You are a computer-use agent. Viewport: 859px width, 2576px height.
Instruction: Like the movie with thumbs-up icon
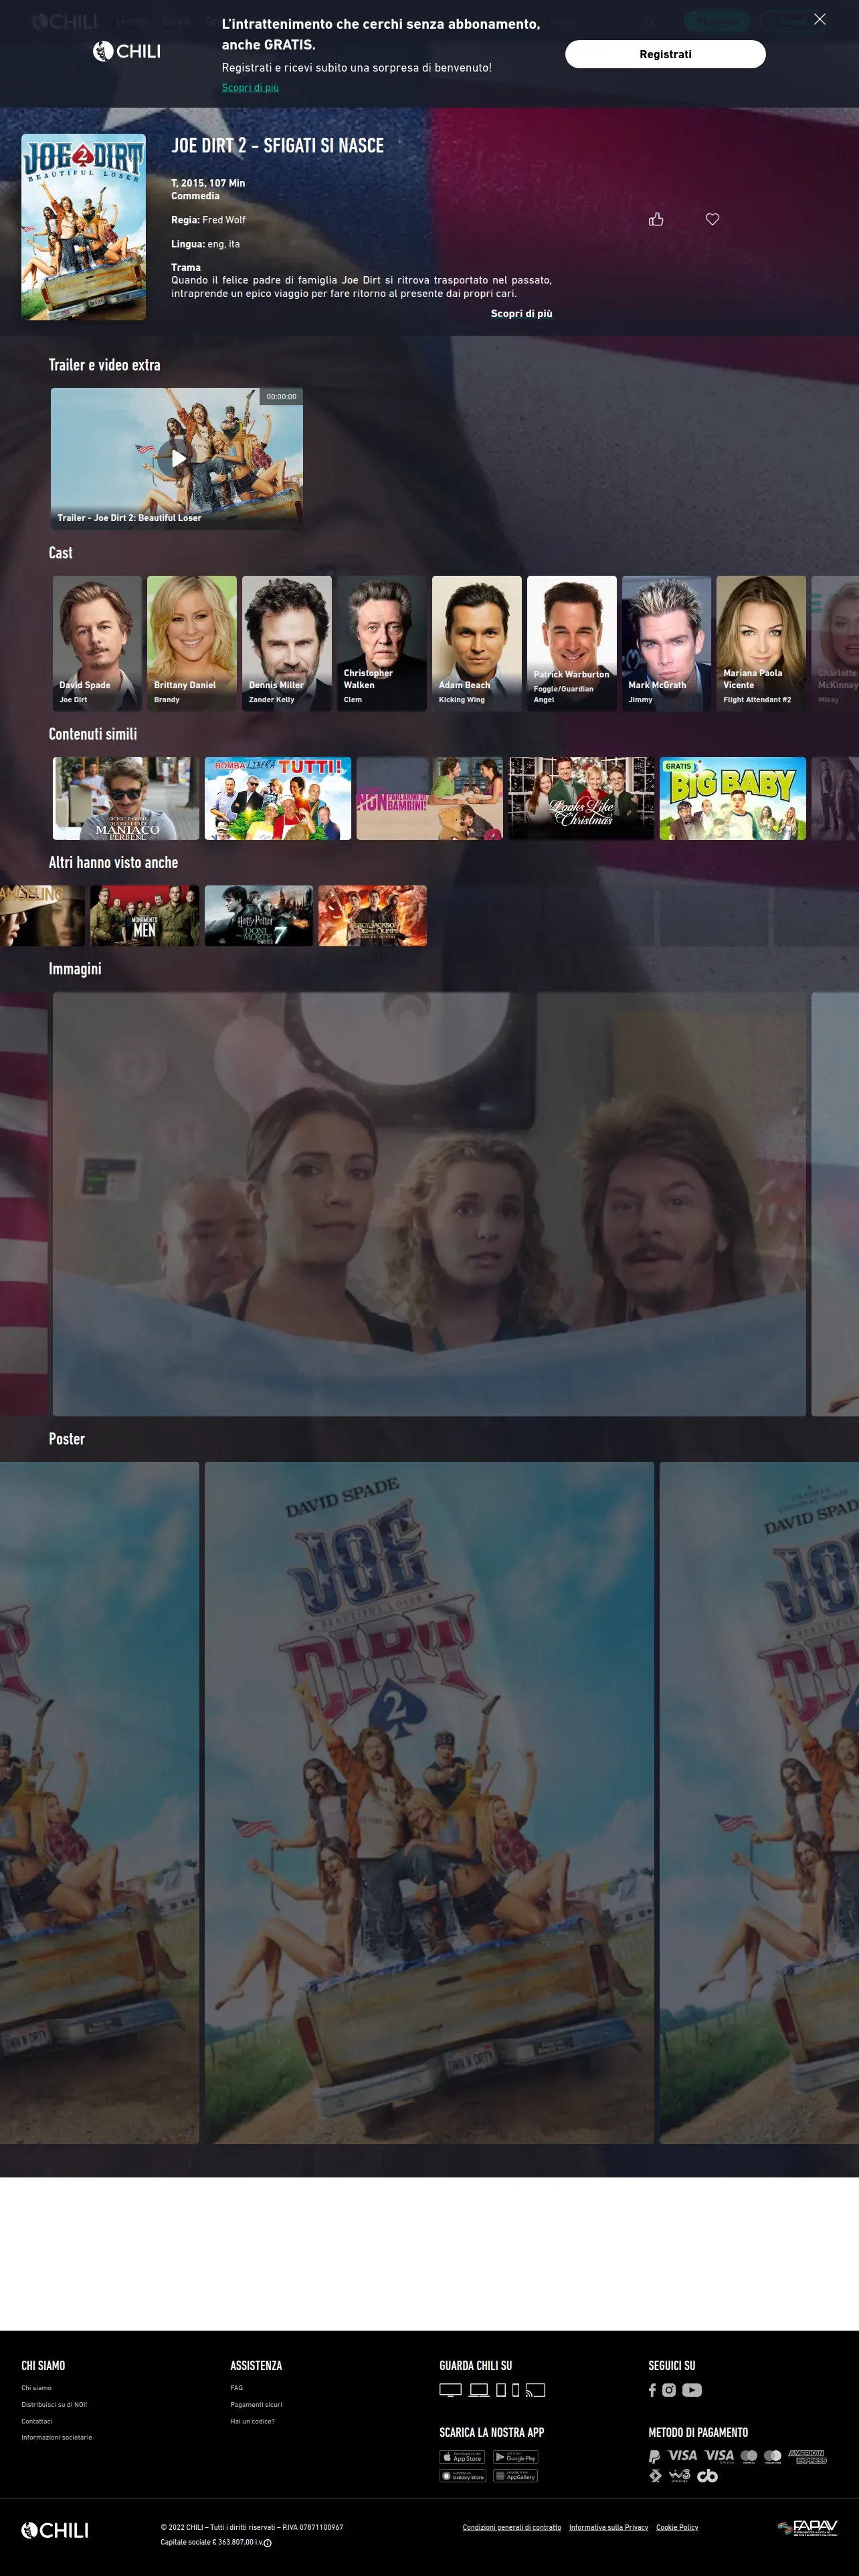tap(656, 219)
